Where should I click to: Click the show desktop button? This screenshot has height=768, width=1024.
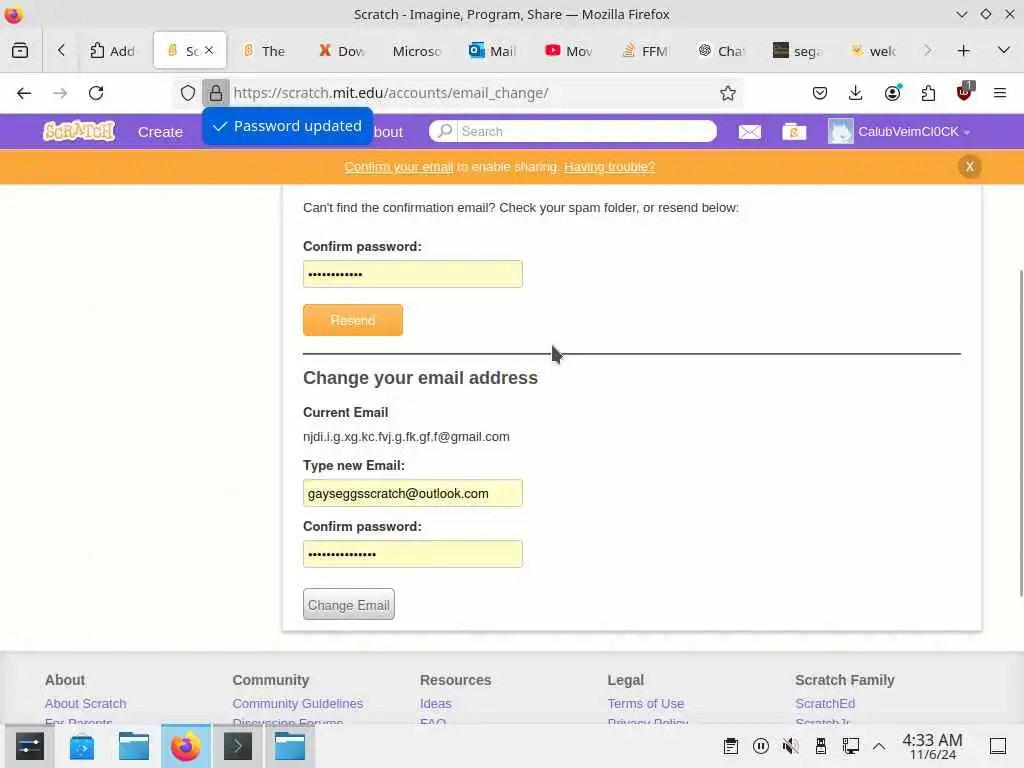997,746
